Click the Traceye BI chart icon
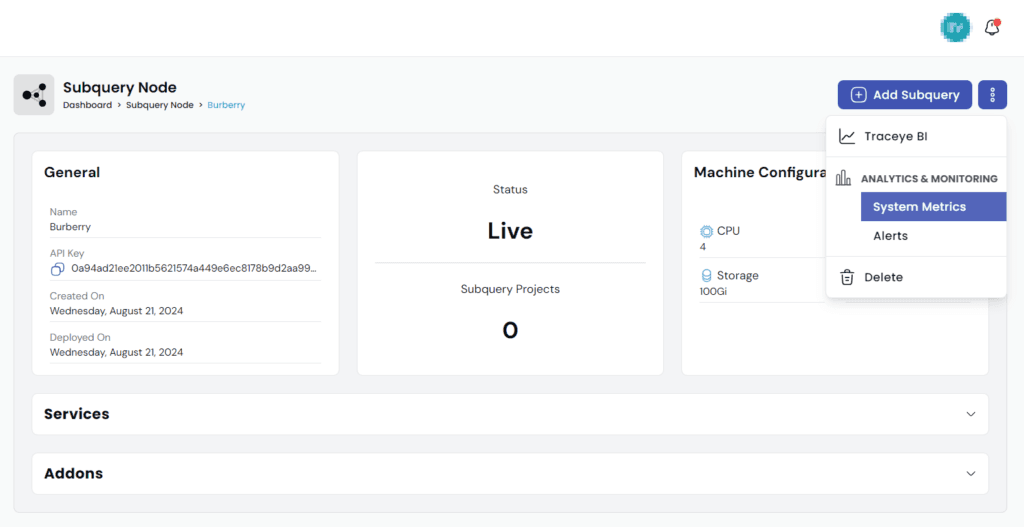Image resolution: width=1024 pixels, height=527 pixels. [847, 136]
